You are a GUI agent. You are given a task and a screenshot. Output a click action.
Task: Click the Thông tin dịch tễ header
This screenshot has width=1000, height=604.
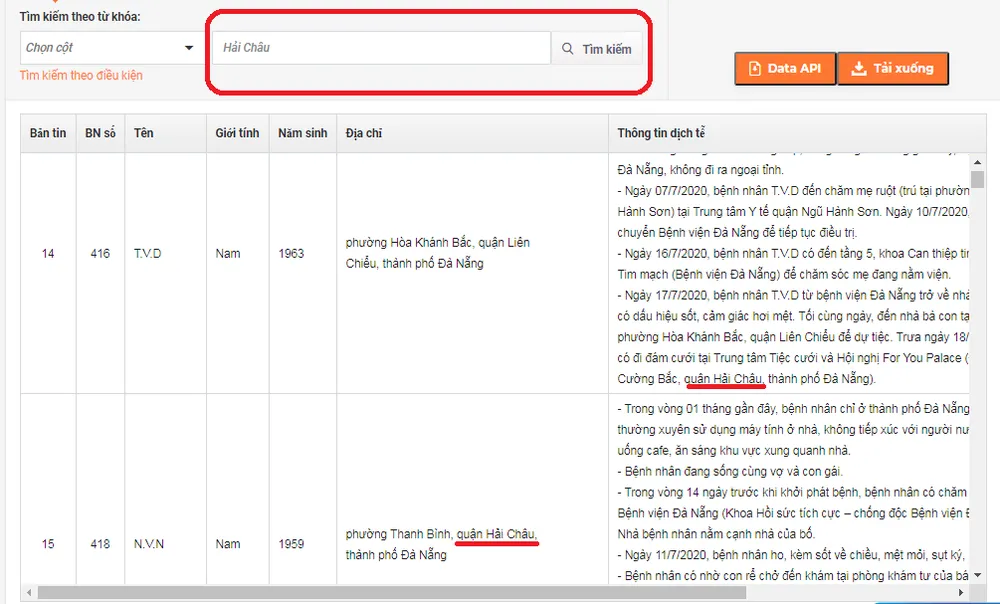point(662,133)
